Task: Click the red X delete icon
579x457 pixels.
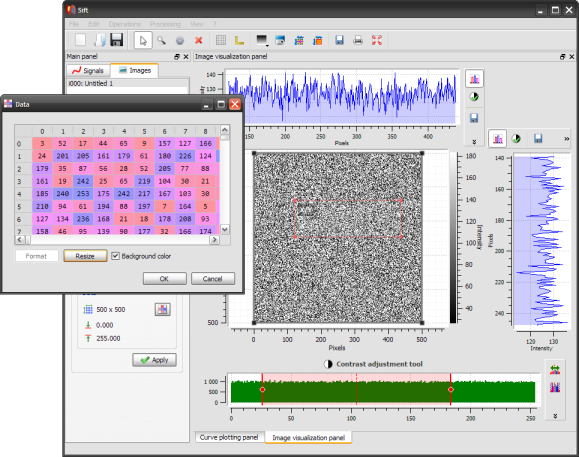Action: click(x=199, y=40)
